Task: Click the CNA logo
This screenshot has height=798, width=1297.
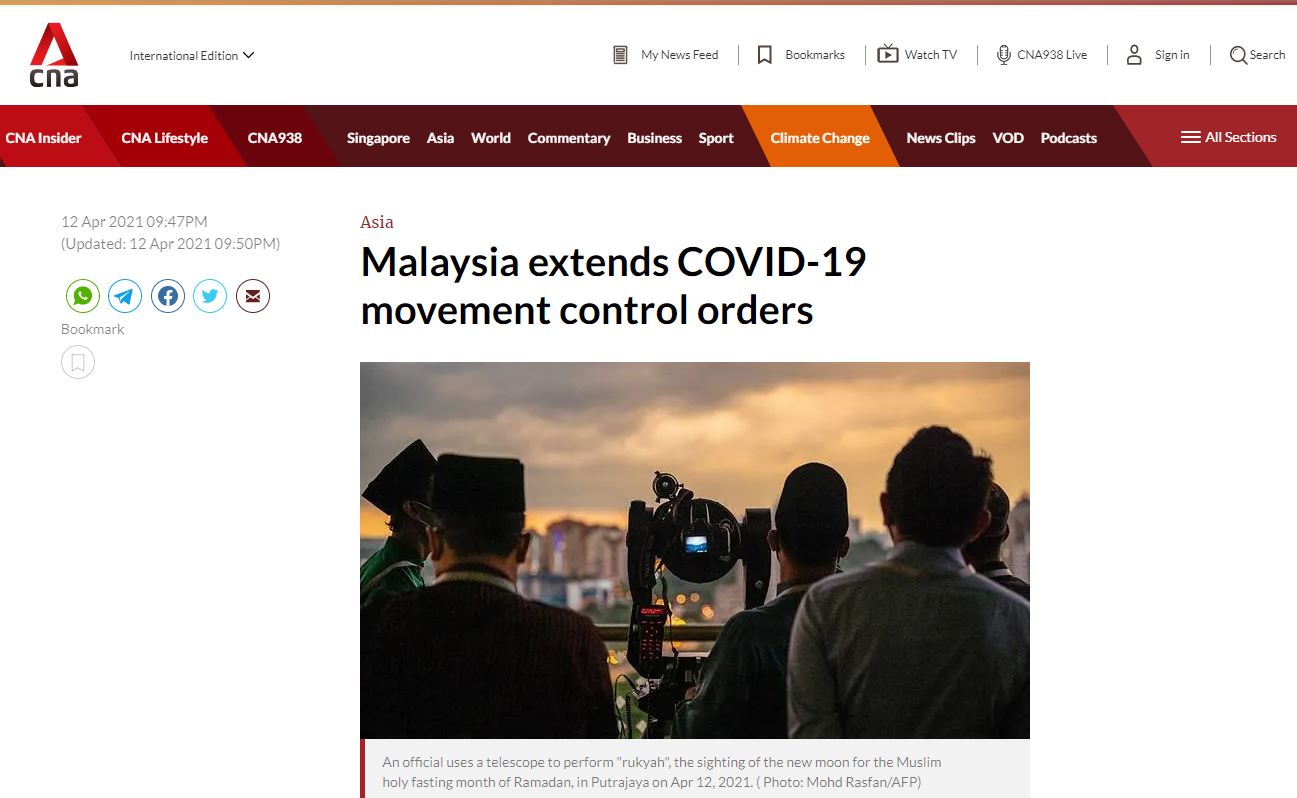Action: point(54,56)
